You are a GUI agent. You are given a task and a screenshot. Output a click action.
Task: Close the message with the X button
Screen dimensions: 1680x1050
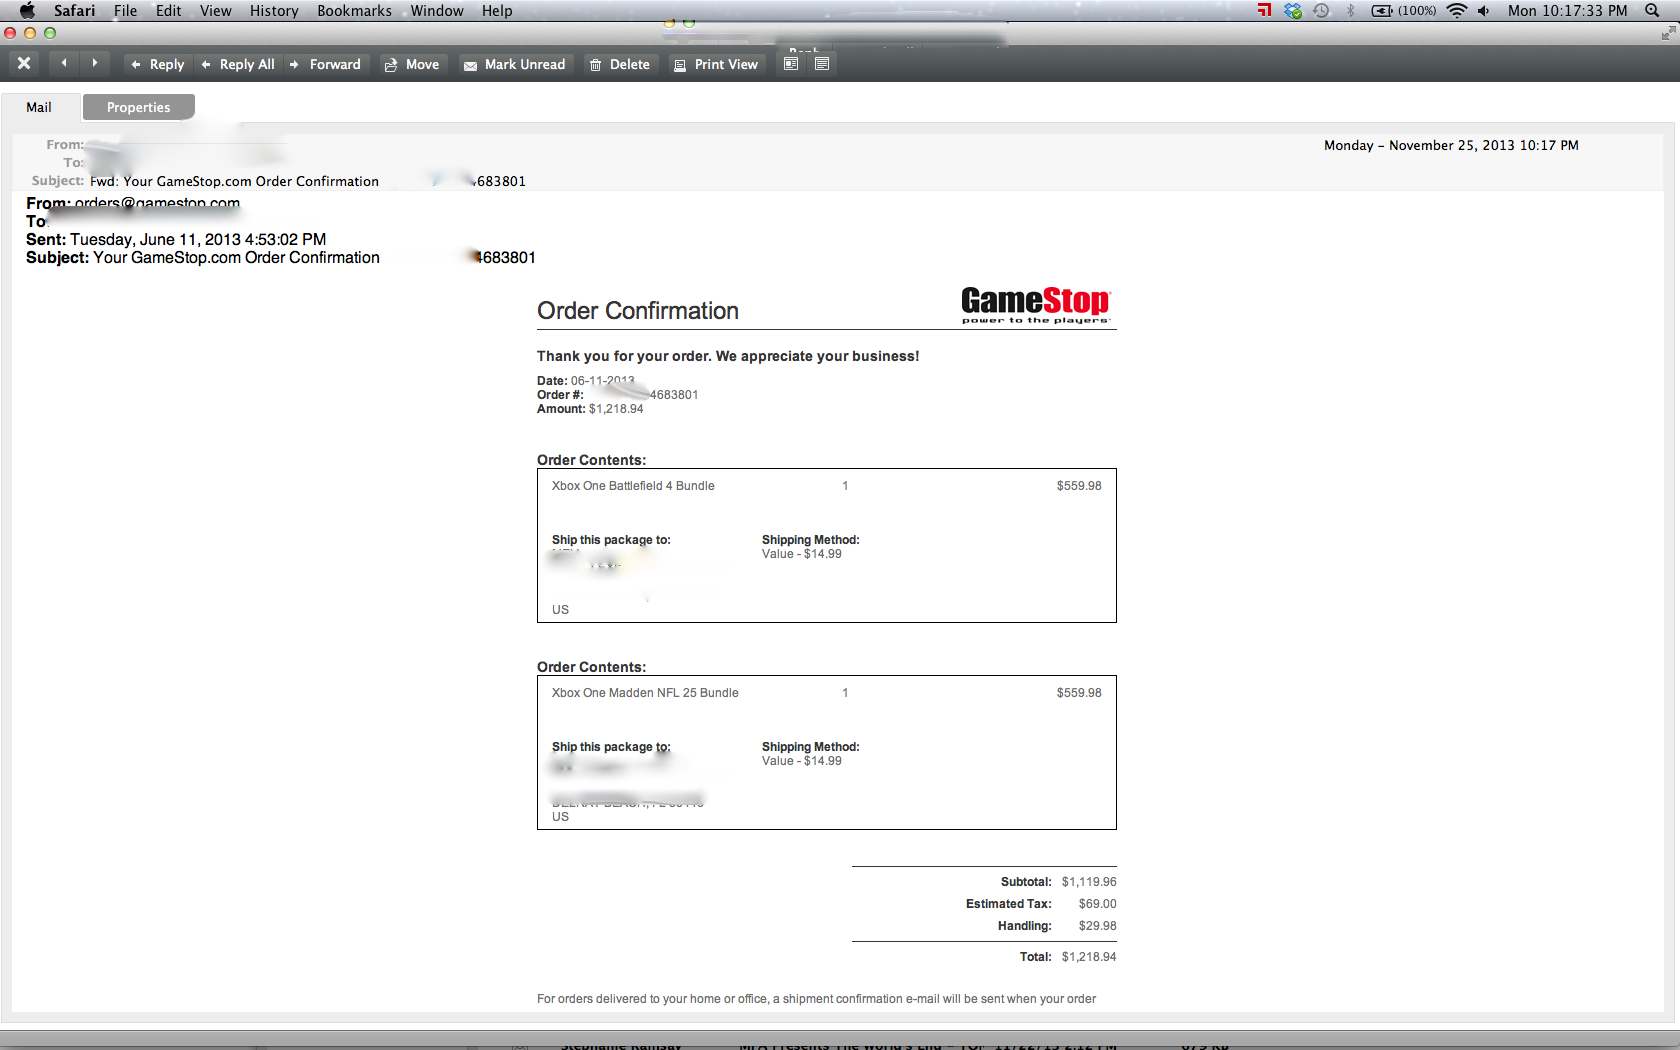coord(24,63)
